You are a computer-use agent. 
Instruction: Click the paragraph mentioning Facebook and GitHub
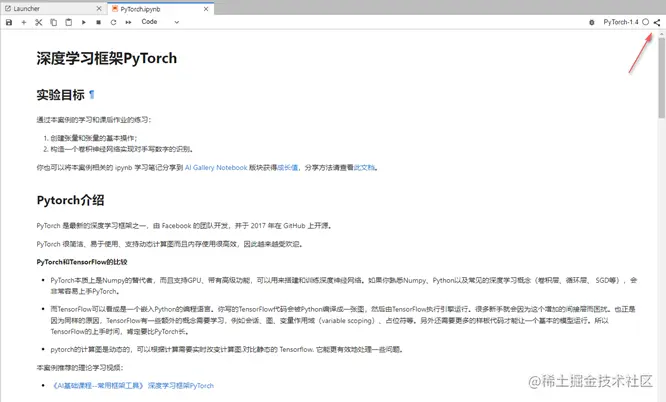click(x=184, y=226)
